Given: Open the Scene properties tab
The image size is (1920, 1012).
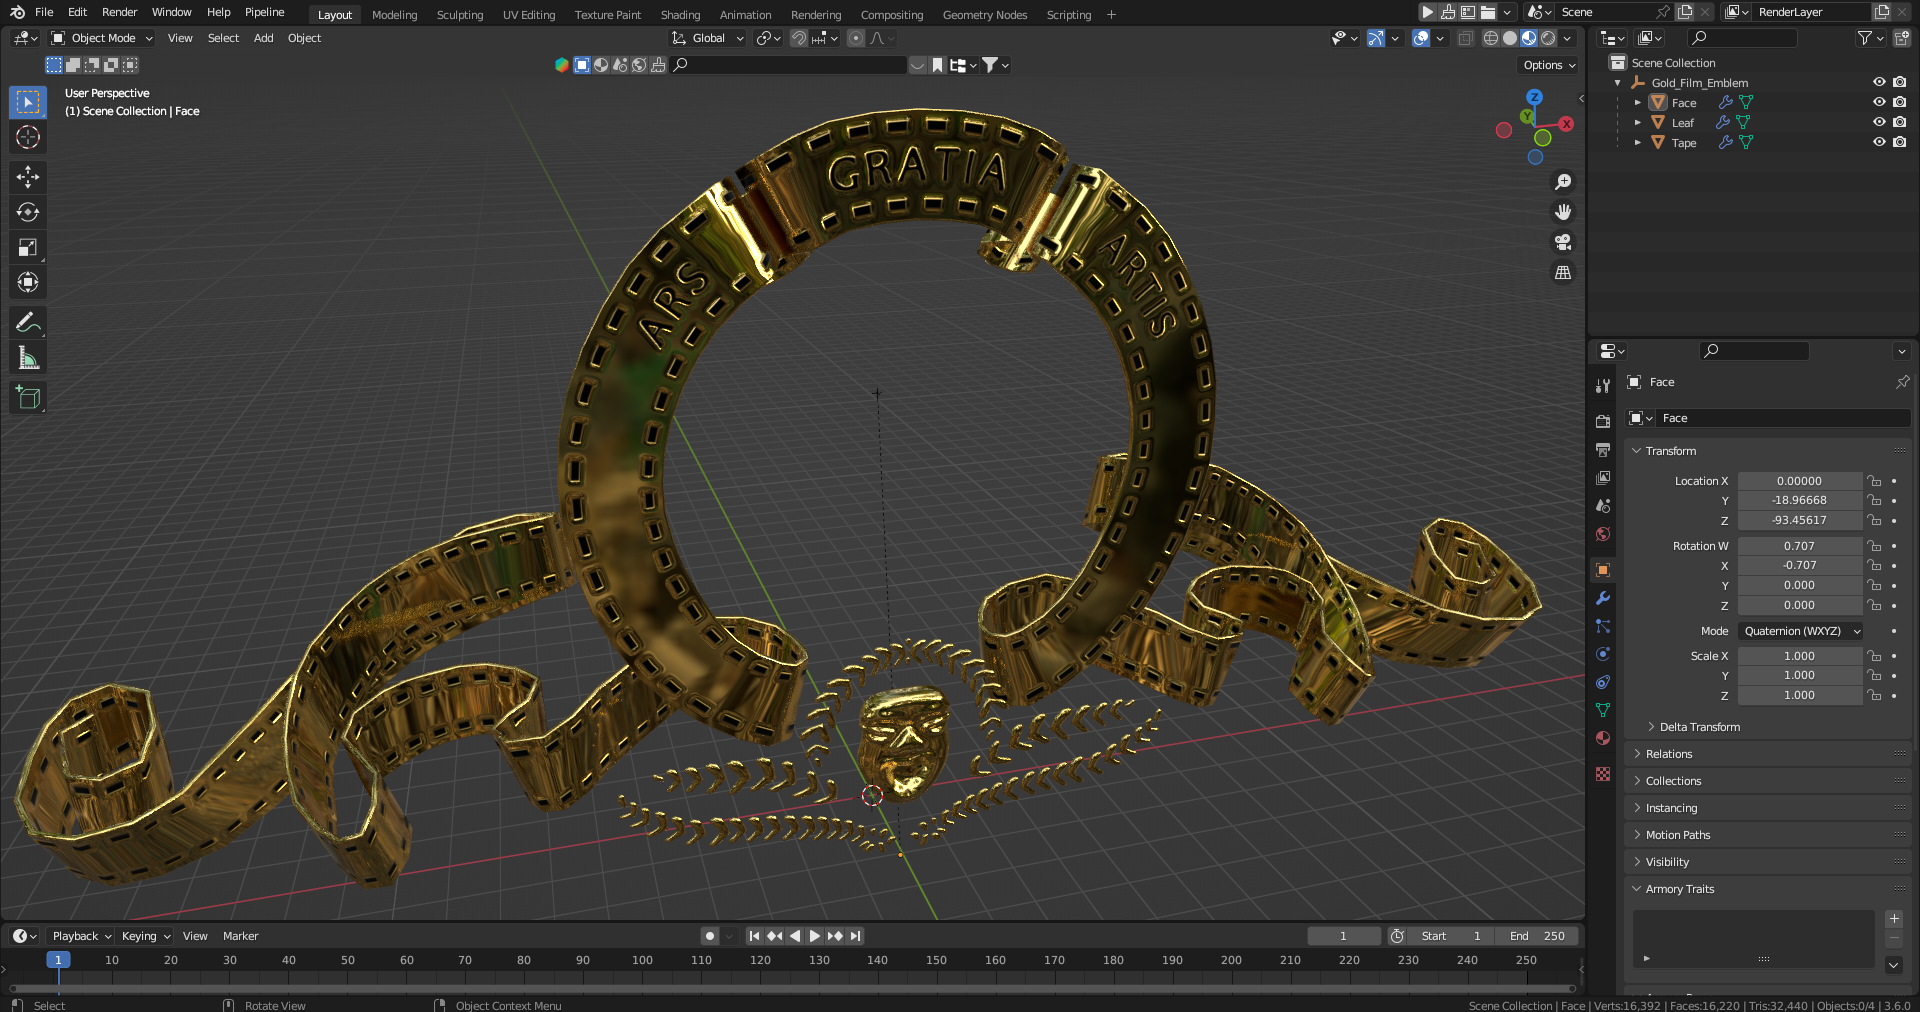Looking at the screenshot, I should [x=1603, y=506].
